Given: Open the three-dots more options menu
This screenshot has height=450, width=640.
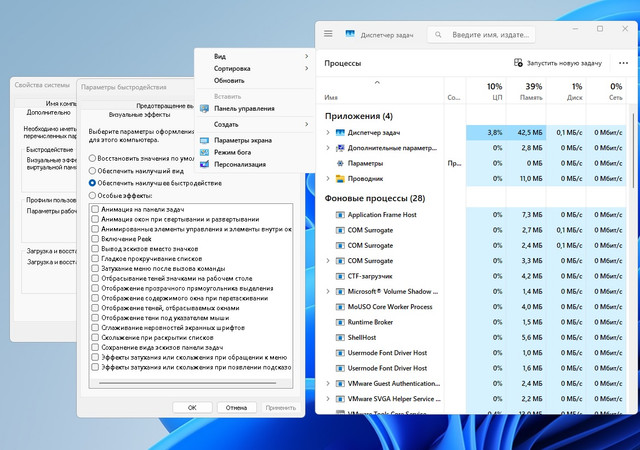Looking at the screenshot, I should 623,63.
